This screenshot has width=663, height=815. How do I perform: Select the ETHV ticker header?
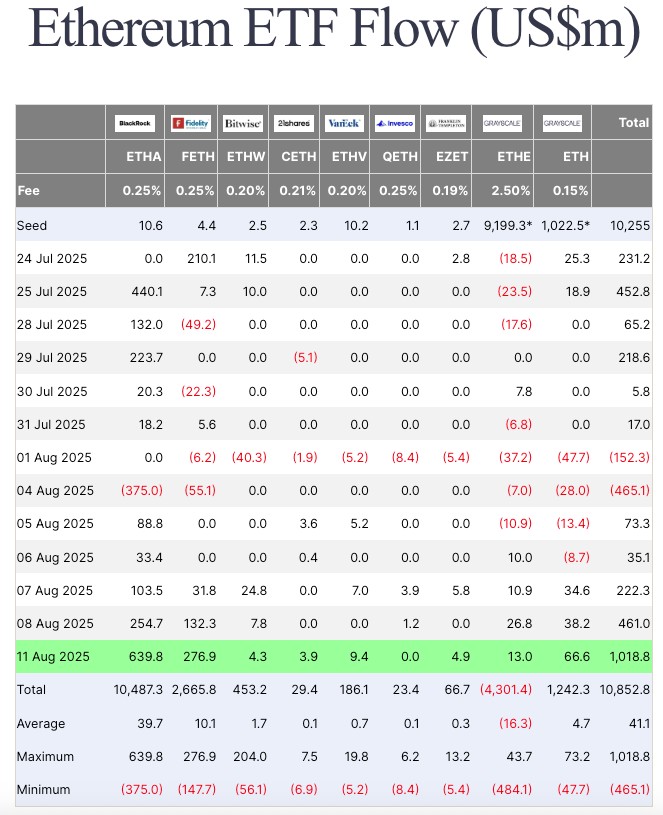point(349,156)
